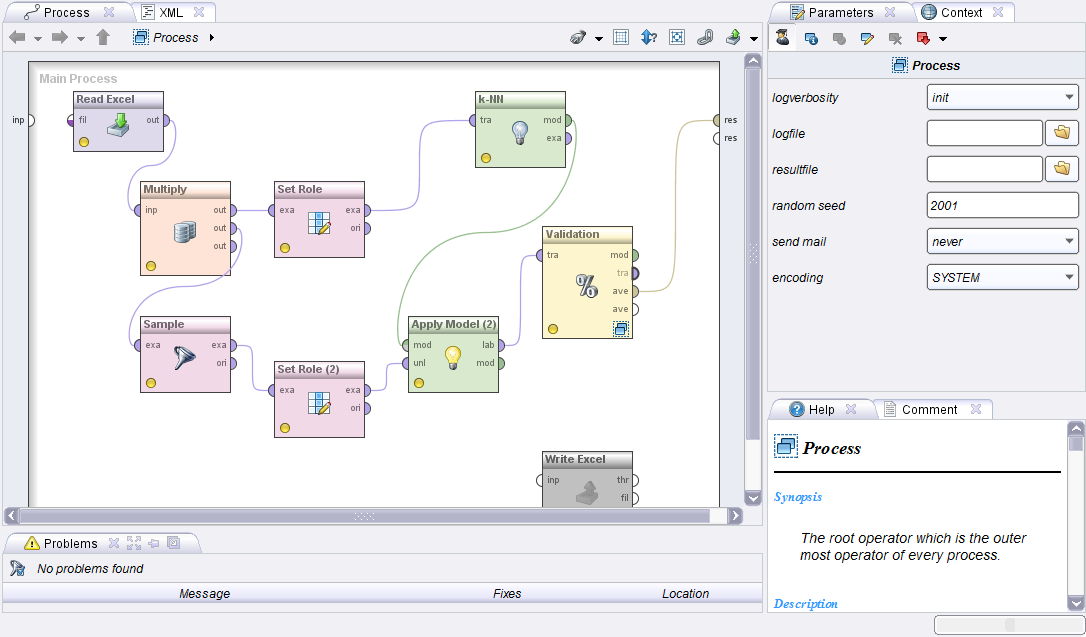1086x637 pixels.
Task: Browse for resultfile with the folder icon
Action: pos(1062,168)
